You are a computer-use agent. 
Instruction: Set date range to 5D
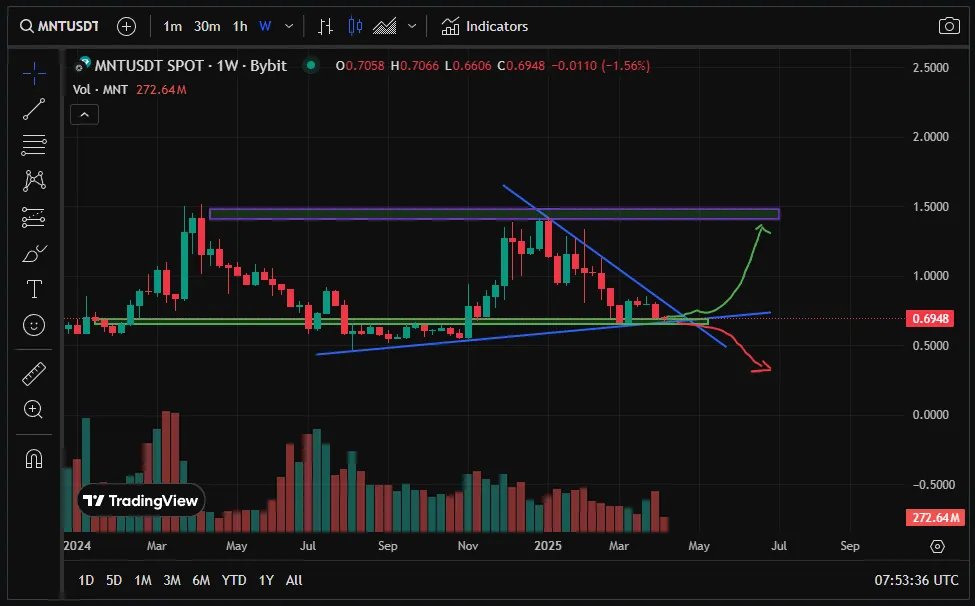[114, 580]
